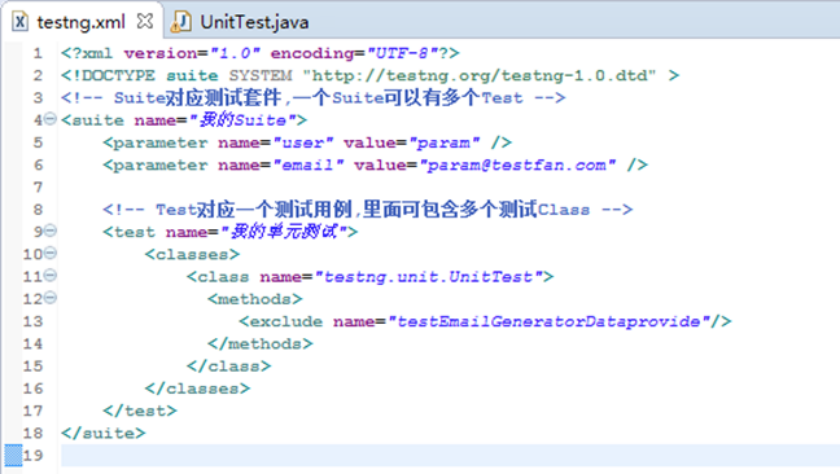Click the closing </class> tag on line 15

[229, 366]
